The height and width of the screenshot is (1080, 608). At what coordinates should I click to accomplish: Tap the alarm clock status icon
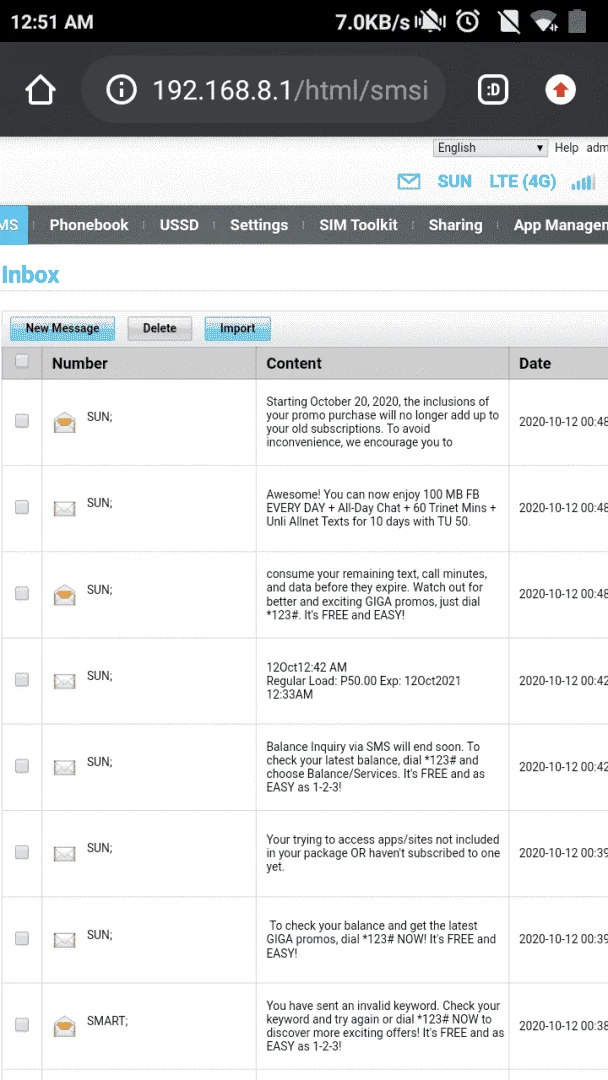(468, 21)
